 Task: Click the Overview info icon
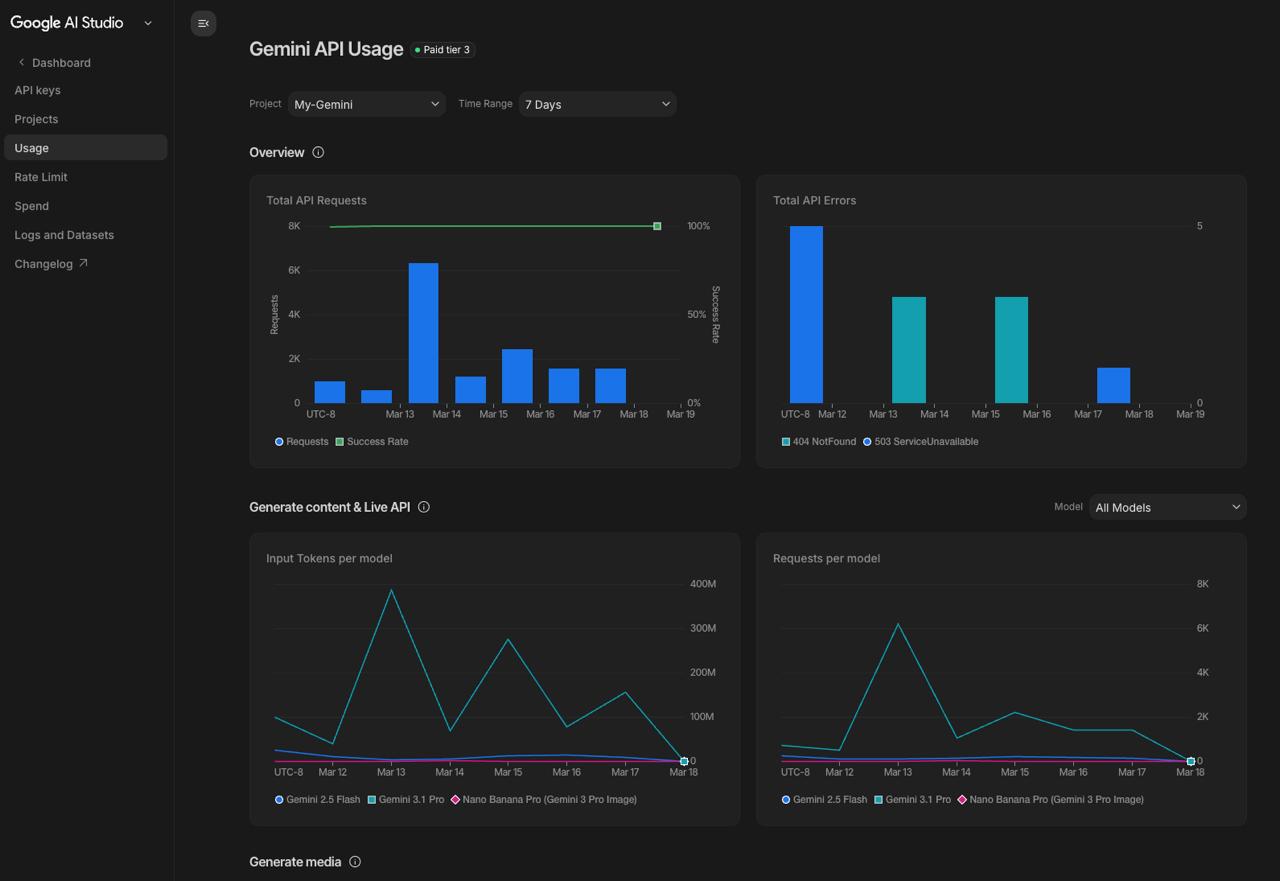pos(318,152)
